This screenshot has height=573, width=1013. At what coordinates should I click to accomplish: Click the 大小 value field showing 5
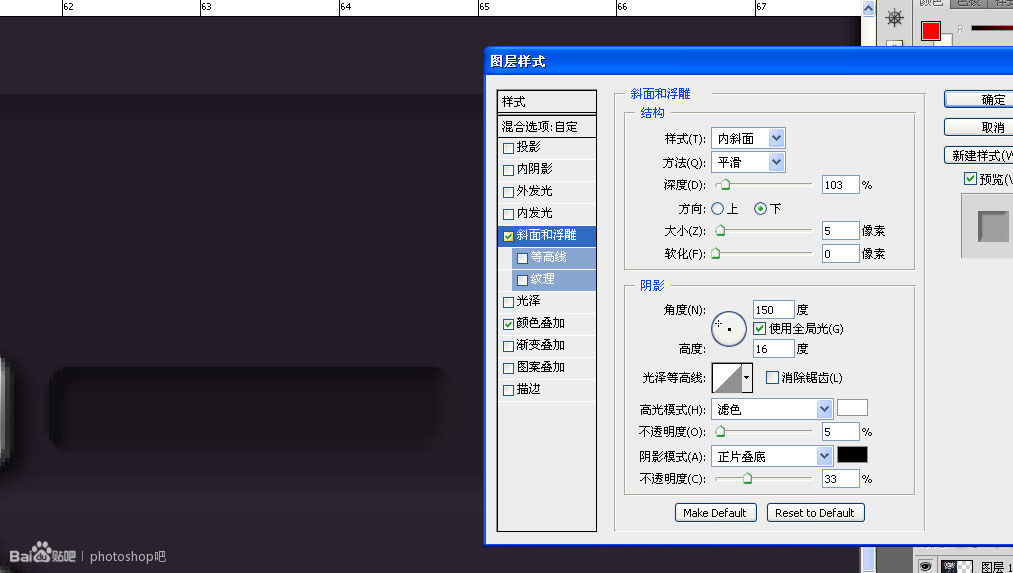(841, 231)
